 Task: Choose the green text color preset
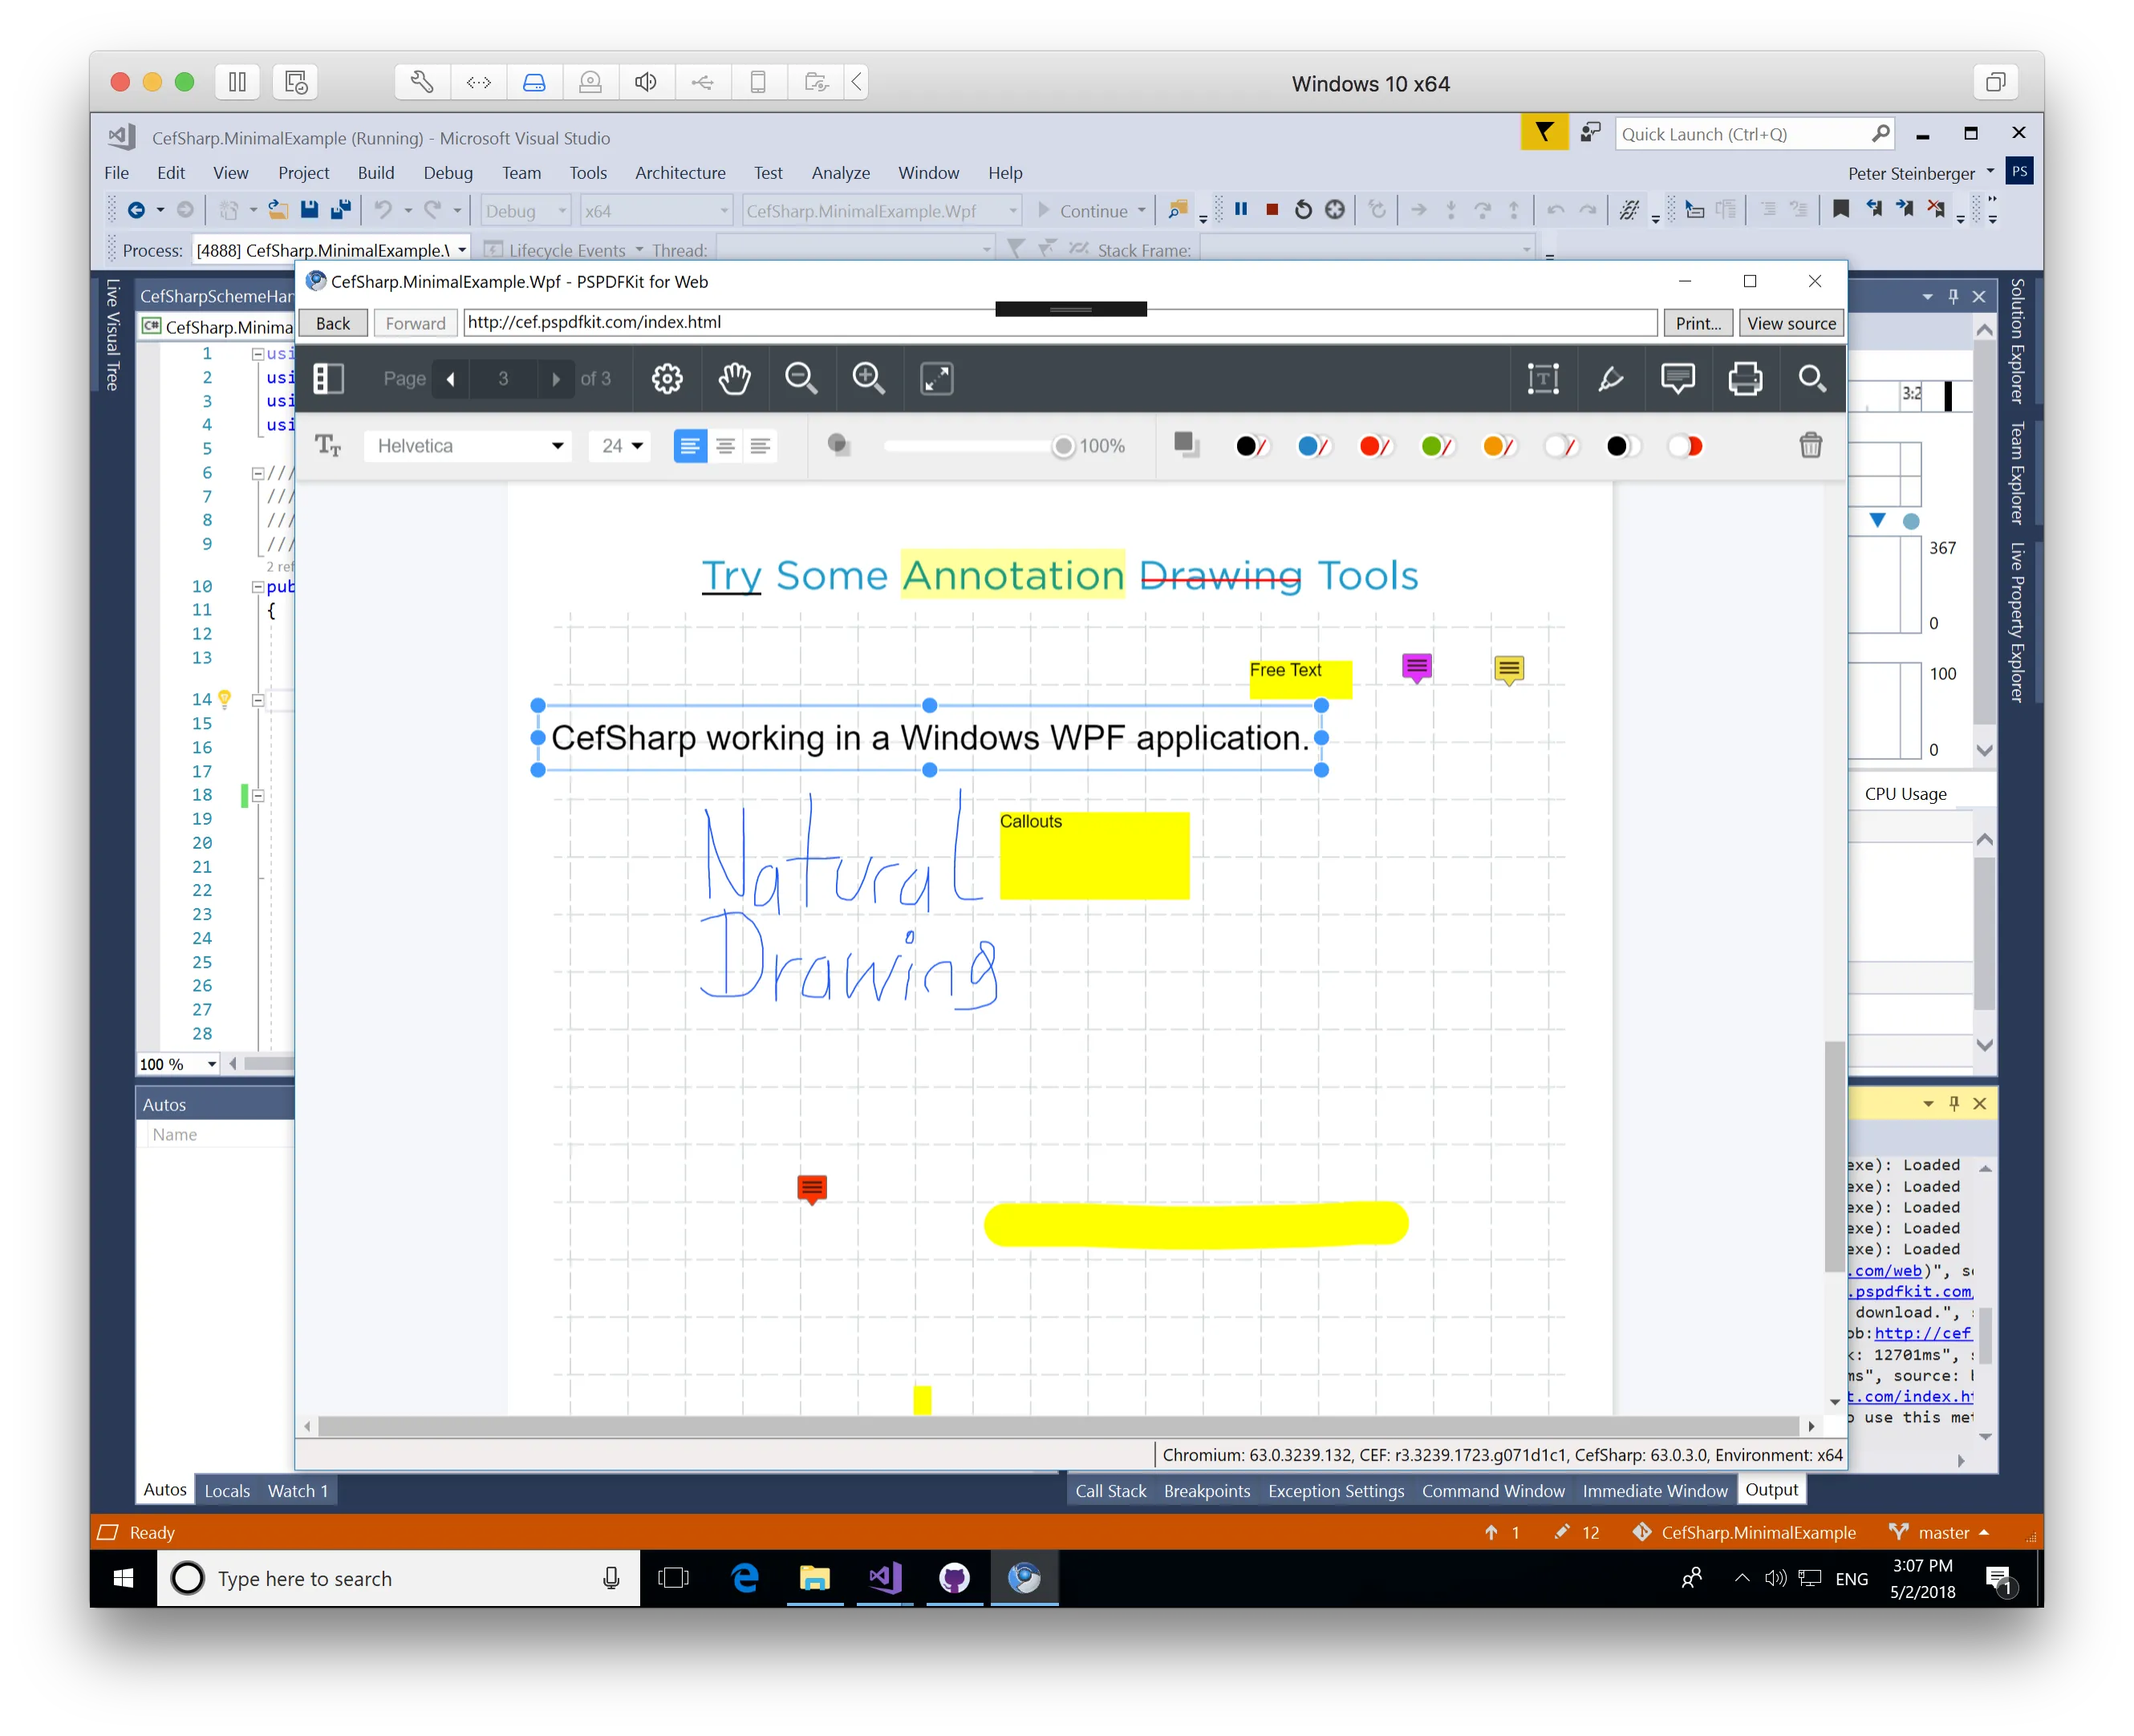pyautogui.click(x=1436, y=445)
